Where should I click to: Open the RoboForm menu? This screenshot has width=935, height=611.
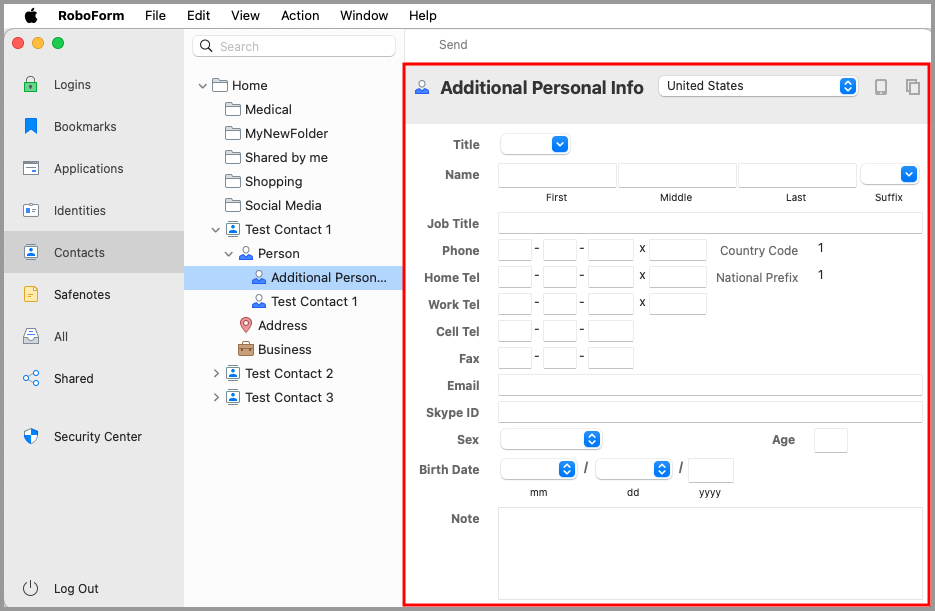point(91,15)
